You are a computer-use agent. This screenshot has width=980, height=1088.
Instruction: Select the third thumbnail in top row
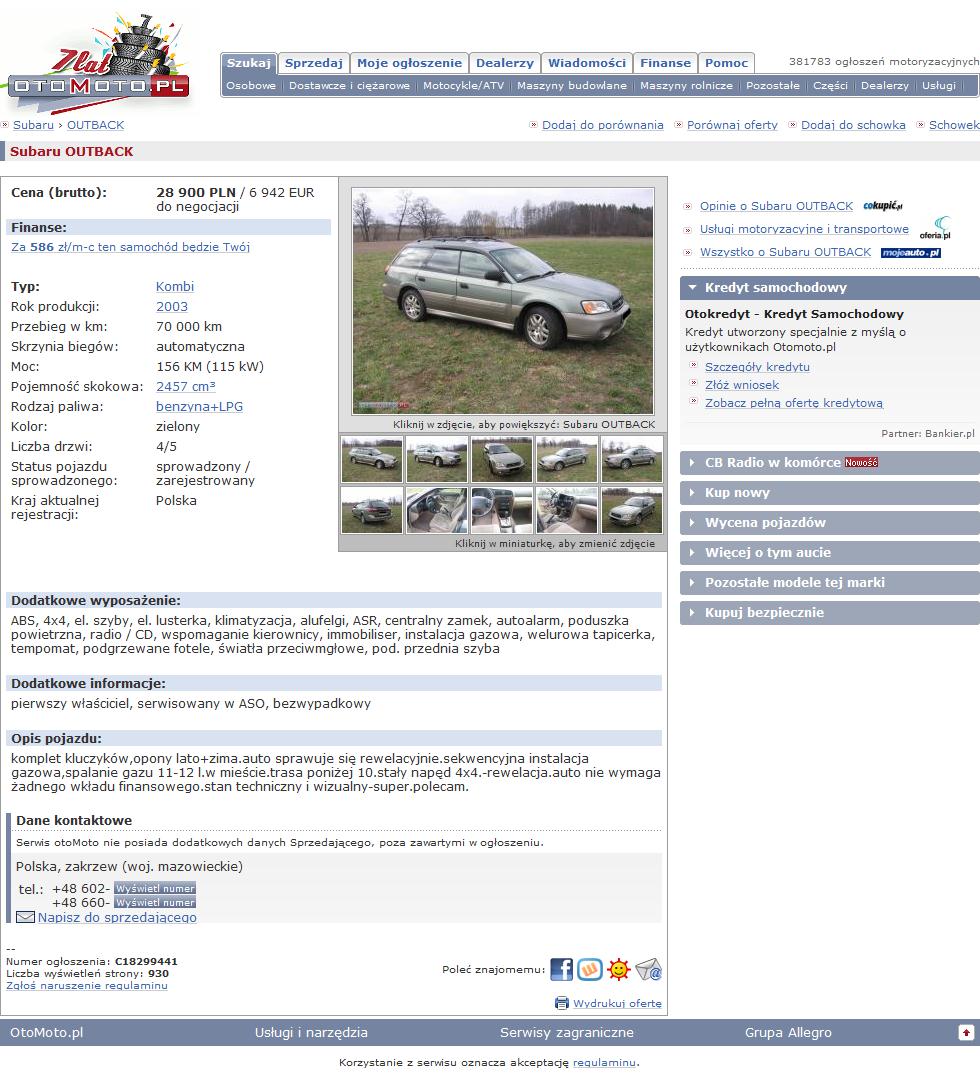(x=502, y=459)
